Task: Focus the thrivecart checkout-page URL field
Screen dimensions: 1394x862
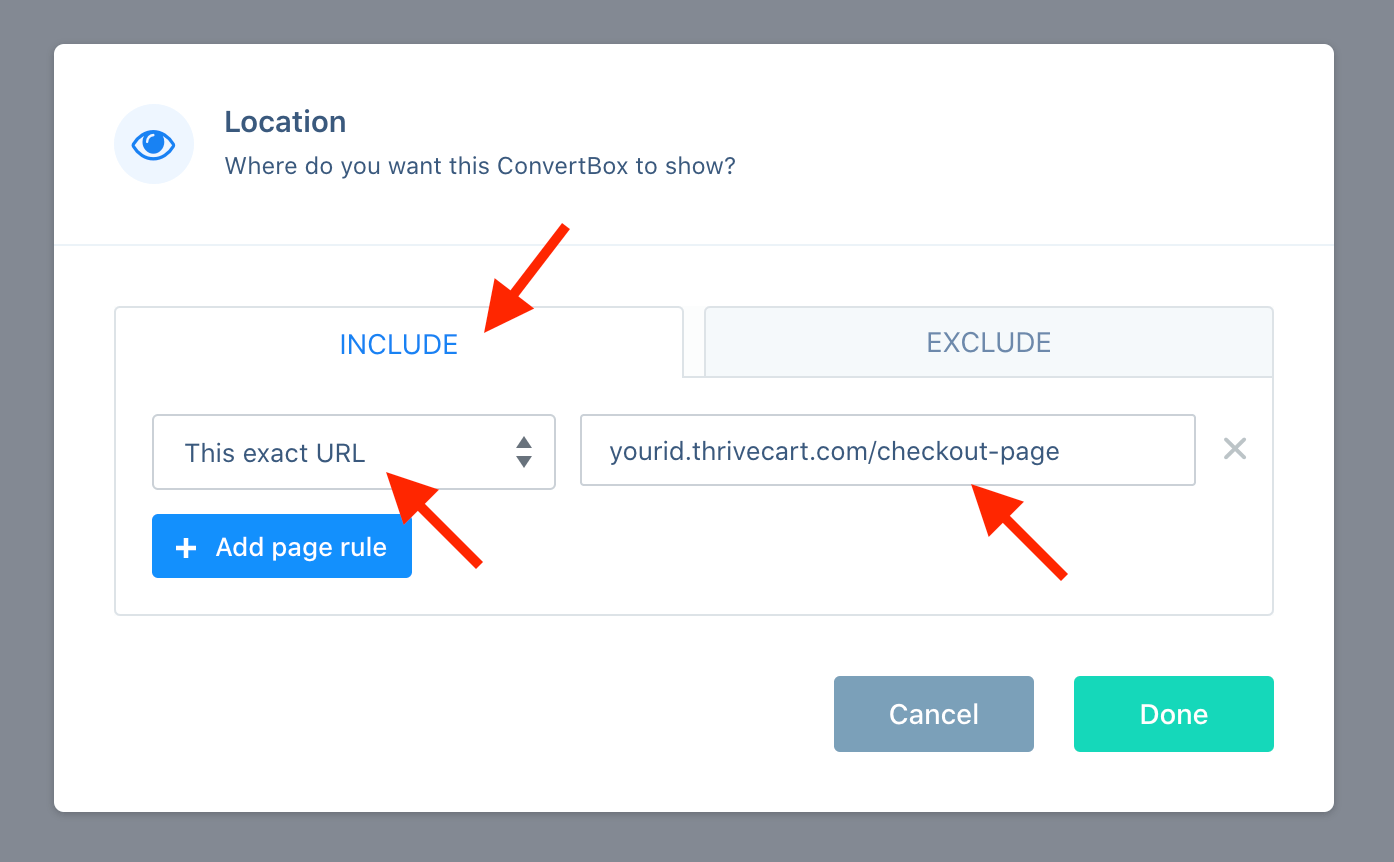Action: pos(888,450)
